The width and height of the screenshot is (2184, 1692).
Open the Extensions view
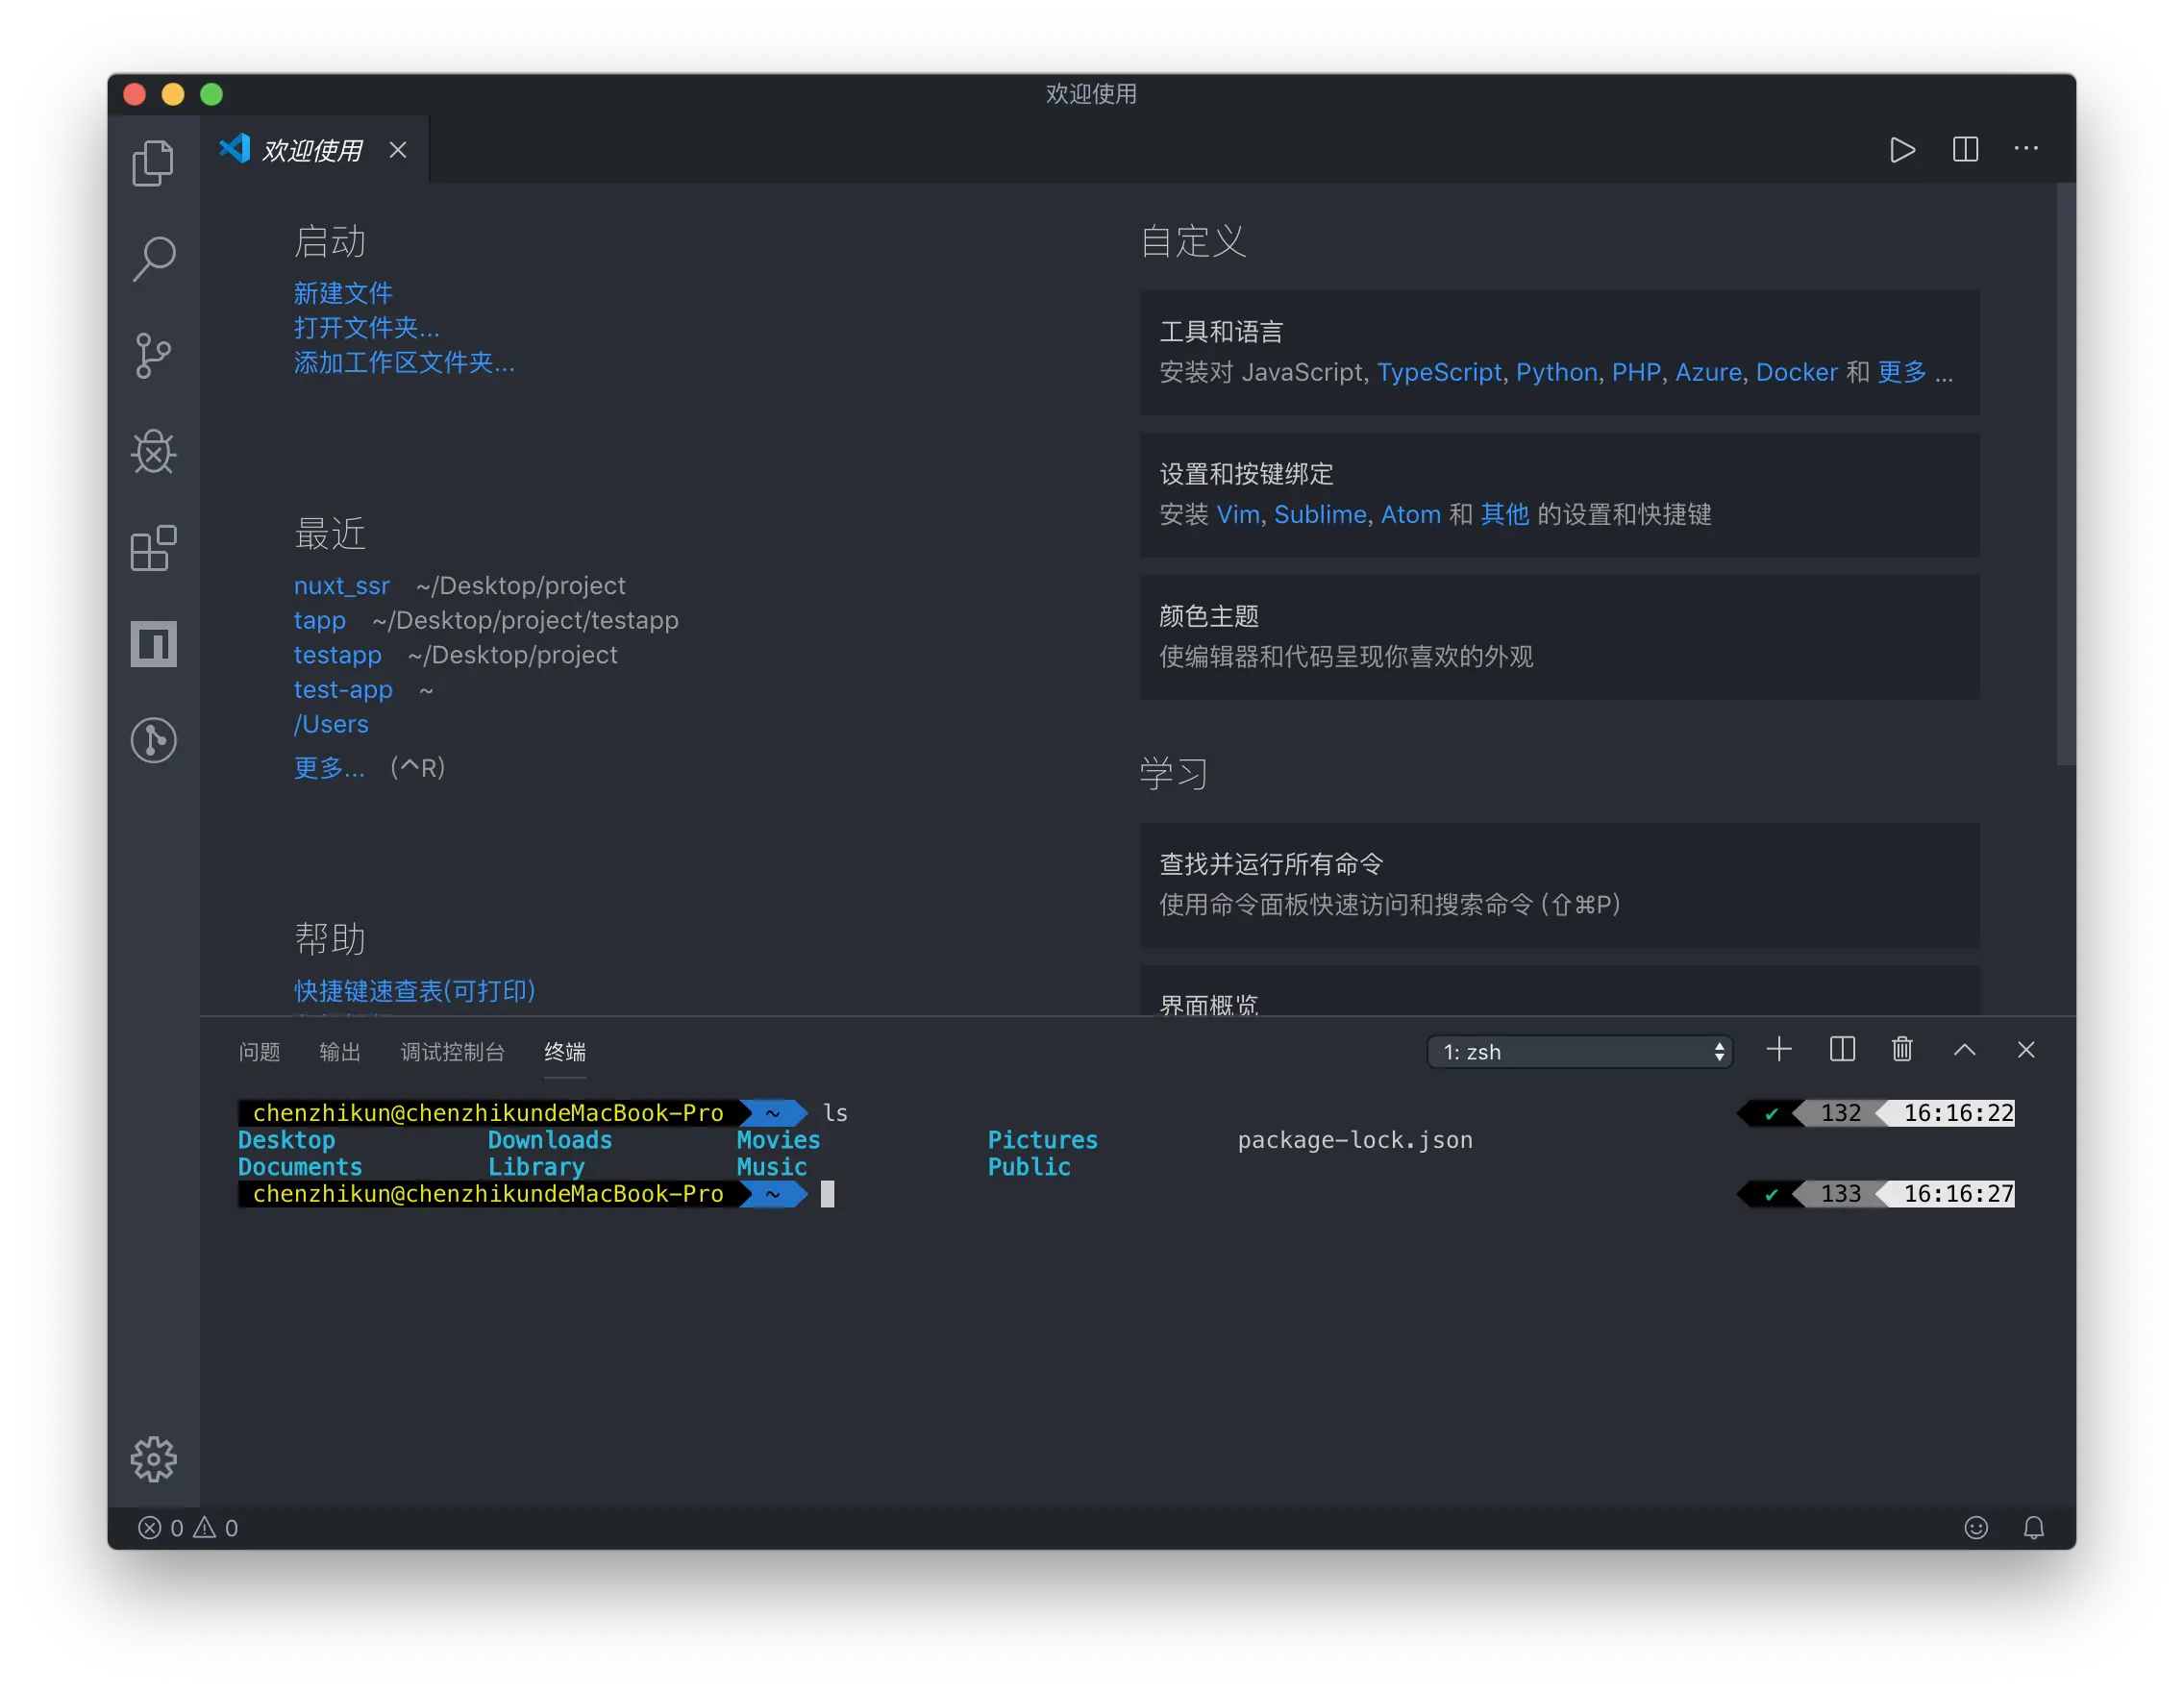pyautogui.click(x=153, y=548)
